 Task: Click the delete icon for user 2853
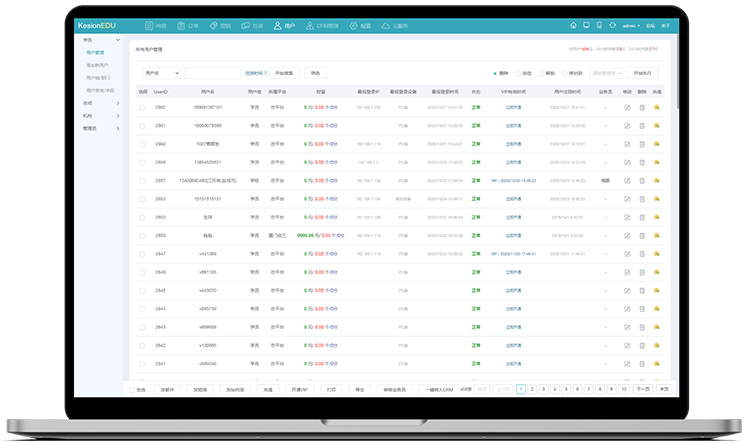pyautogui.click(x=642, y=199)
